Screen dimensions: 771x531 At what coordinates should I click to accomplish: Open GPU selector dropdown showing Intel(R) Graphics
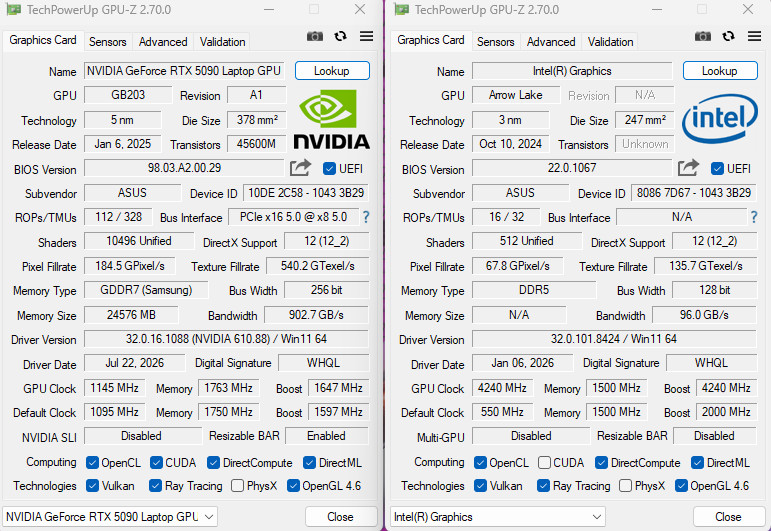[498, 517]
